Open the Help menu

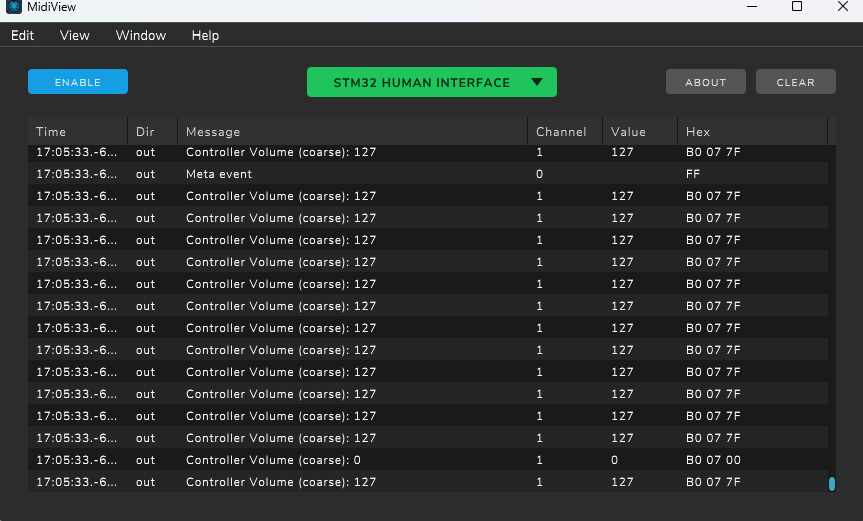coord(205,35)
